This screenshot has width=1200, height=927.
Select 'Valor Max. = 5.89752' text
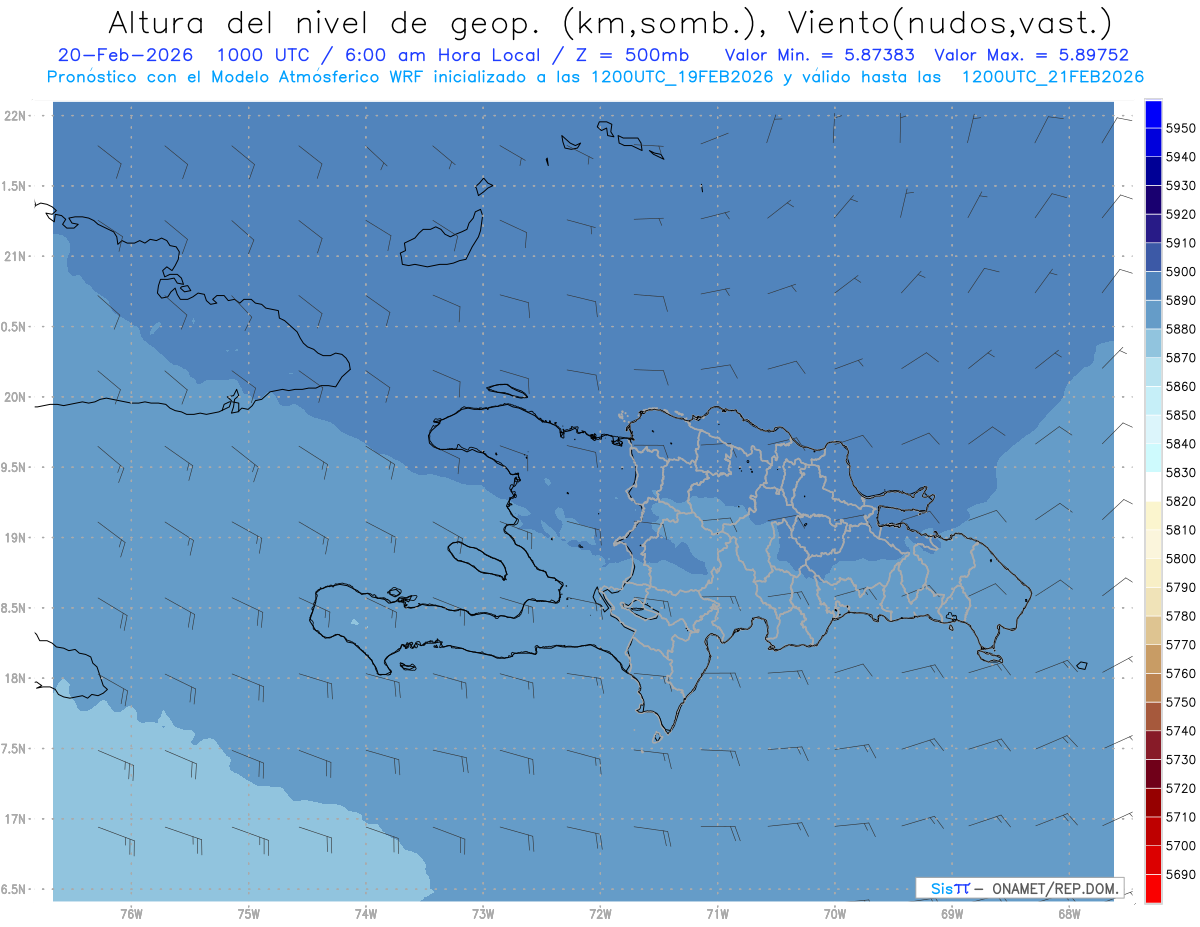pos(1030,56)
